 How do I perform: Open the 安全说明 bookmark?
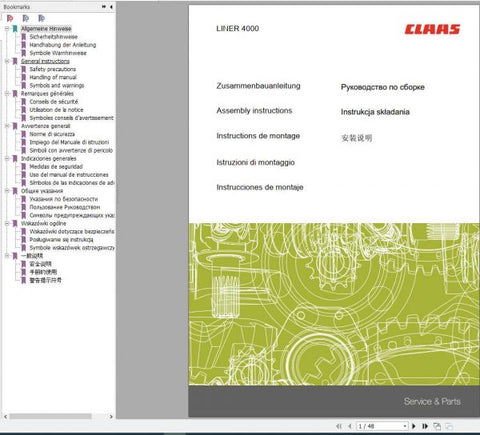(40, 264)
